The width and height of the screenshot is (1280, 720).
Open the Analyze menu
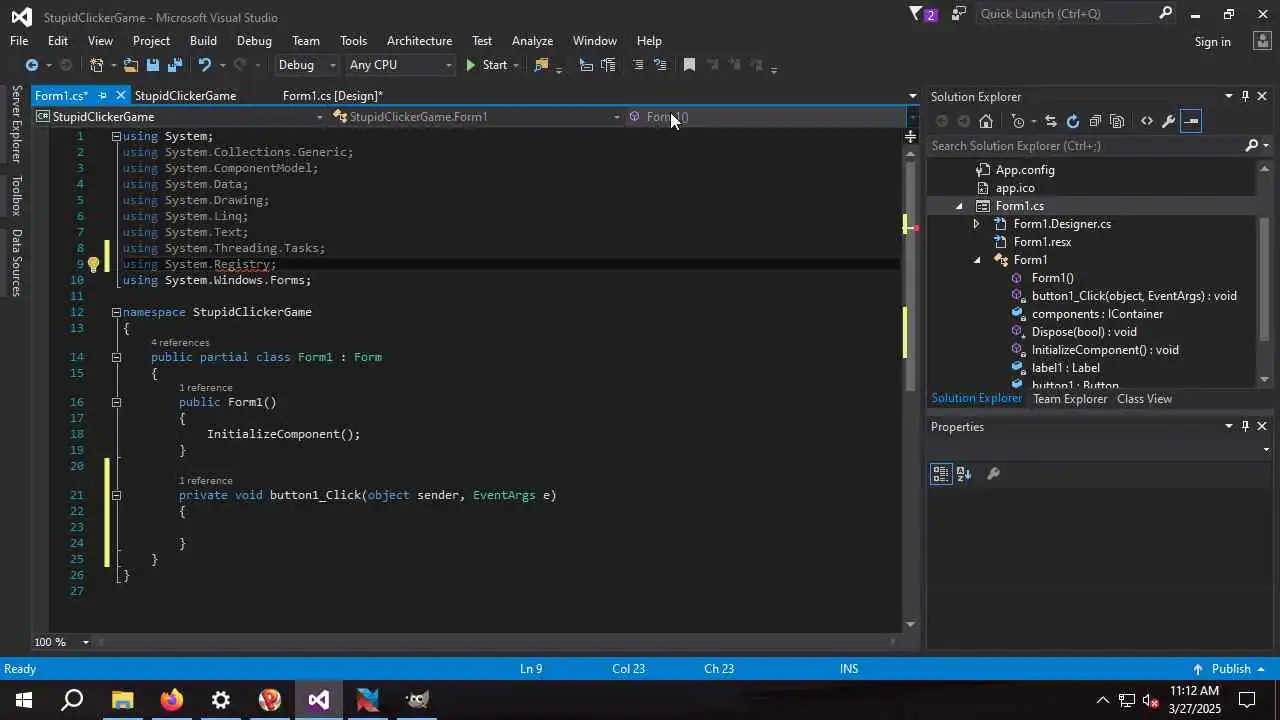point(532,41)
